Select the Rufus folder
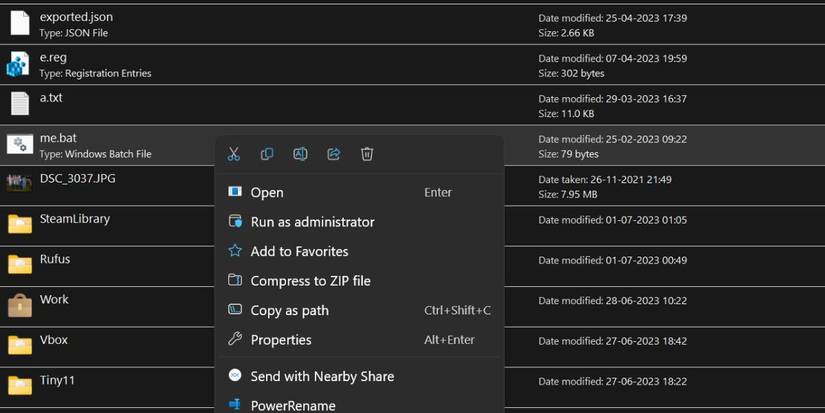The width and height of the screenshot is (825, 413). tap(54, 259)
